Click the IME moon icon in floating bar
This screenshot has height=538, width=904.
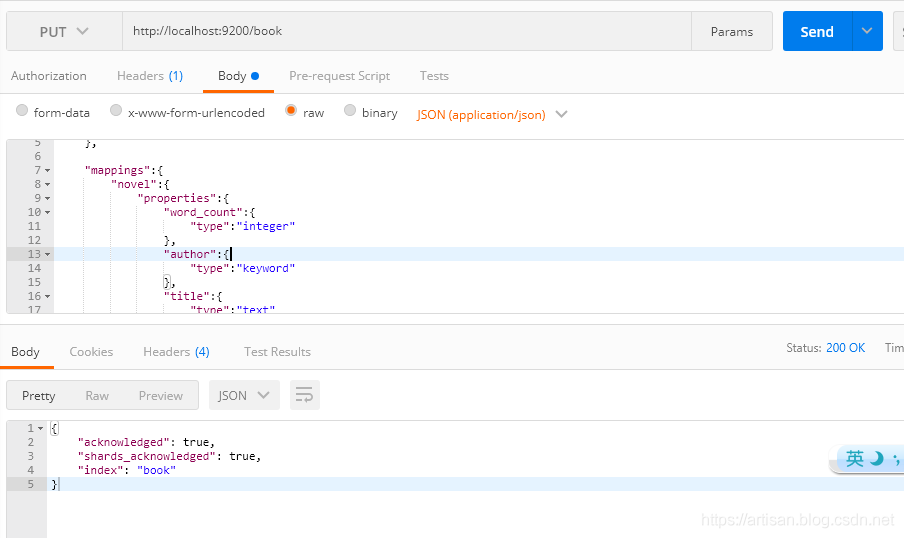pos(877,459)
